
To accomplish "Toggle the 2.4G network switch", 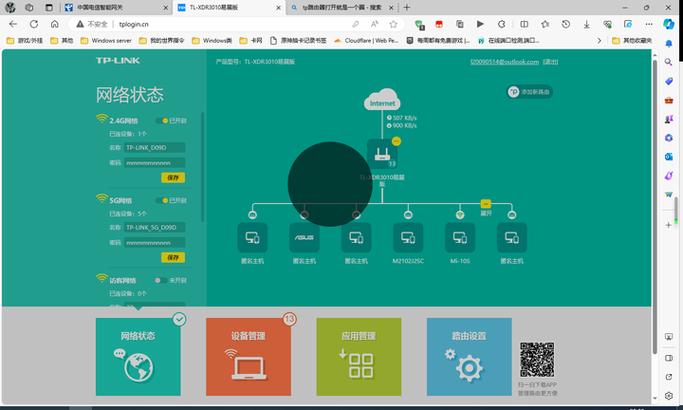I will pyautogui.click(x=161, y=121).
